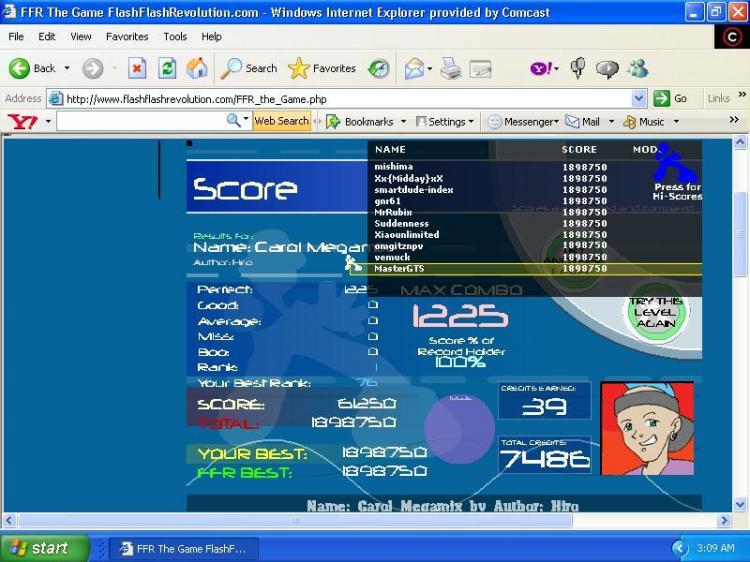Click the purple Yahoo Y! toolbar icon

541,68
